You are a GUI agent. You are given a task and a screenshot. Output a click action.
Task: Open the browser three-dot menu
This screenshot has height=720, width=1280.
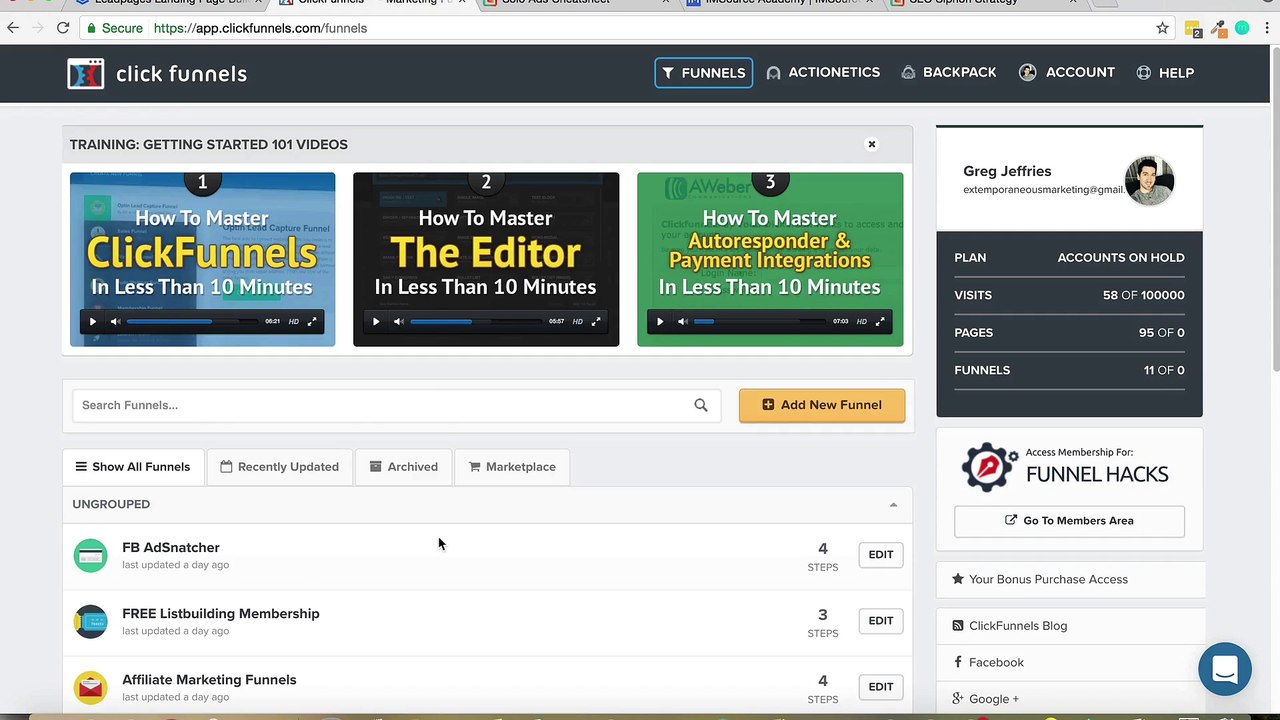click(x=1266, y=28)
